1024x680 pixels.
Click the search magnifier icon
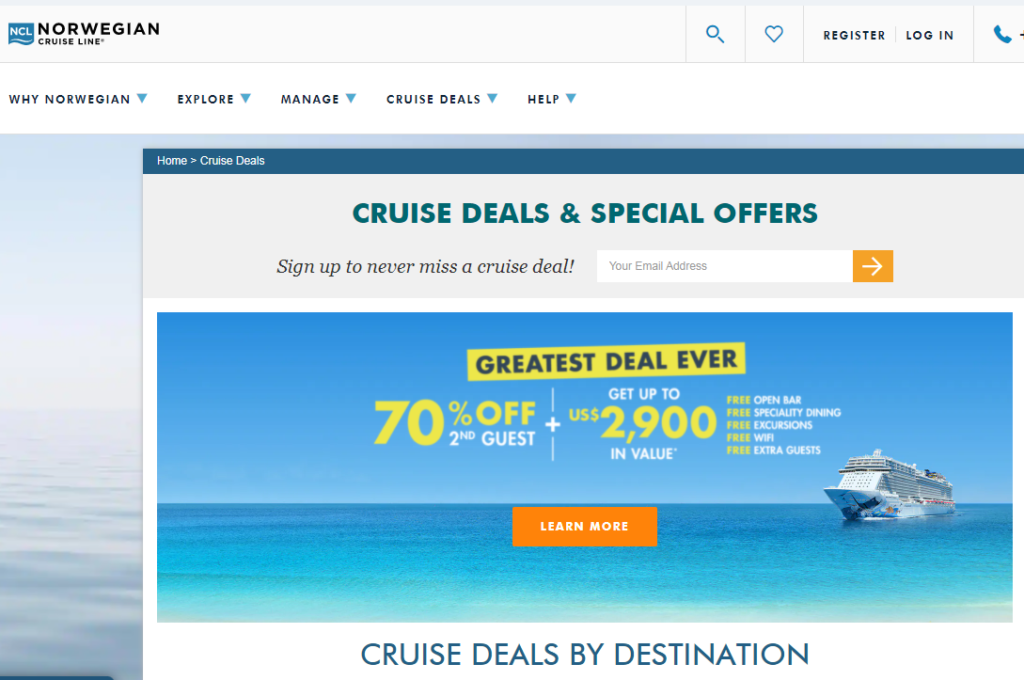coord(715,34)
